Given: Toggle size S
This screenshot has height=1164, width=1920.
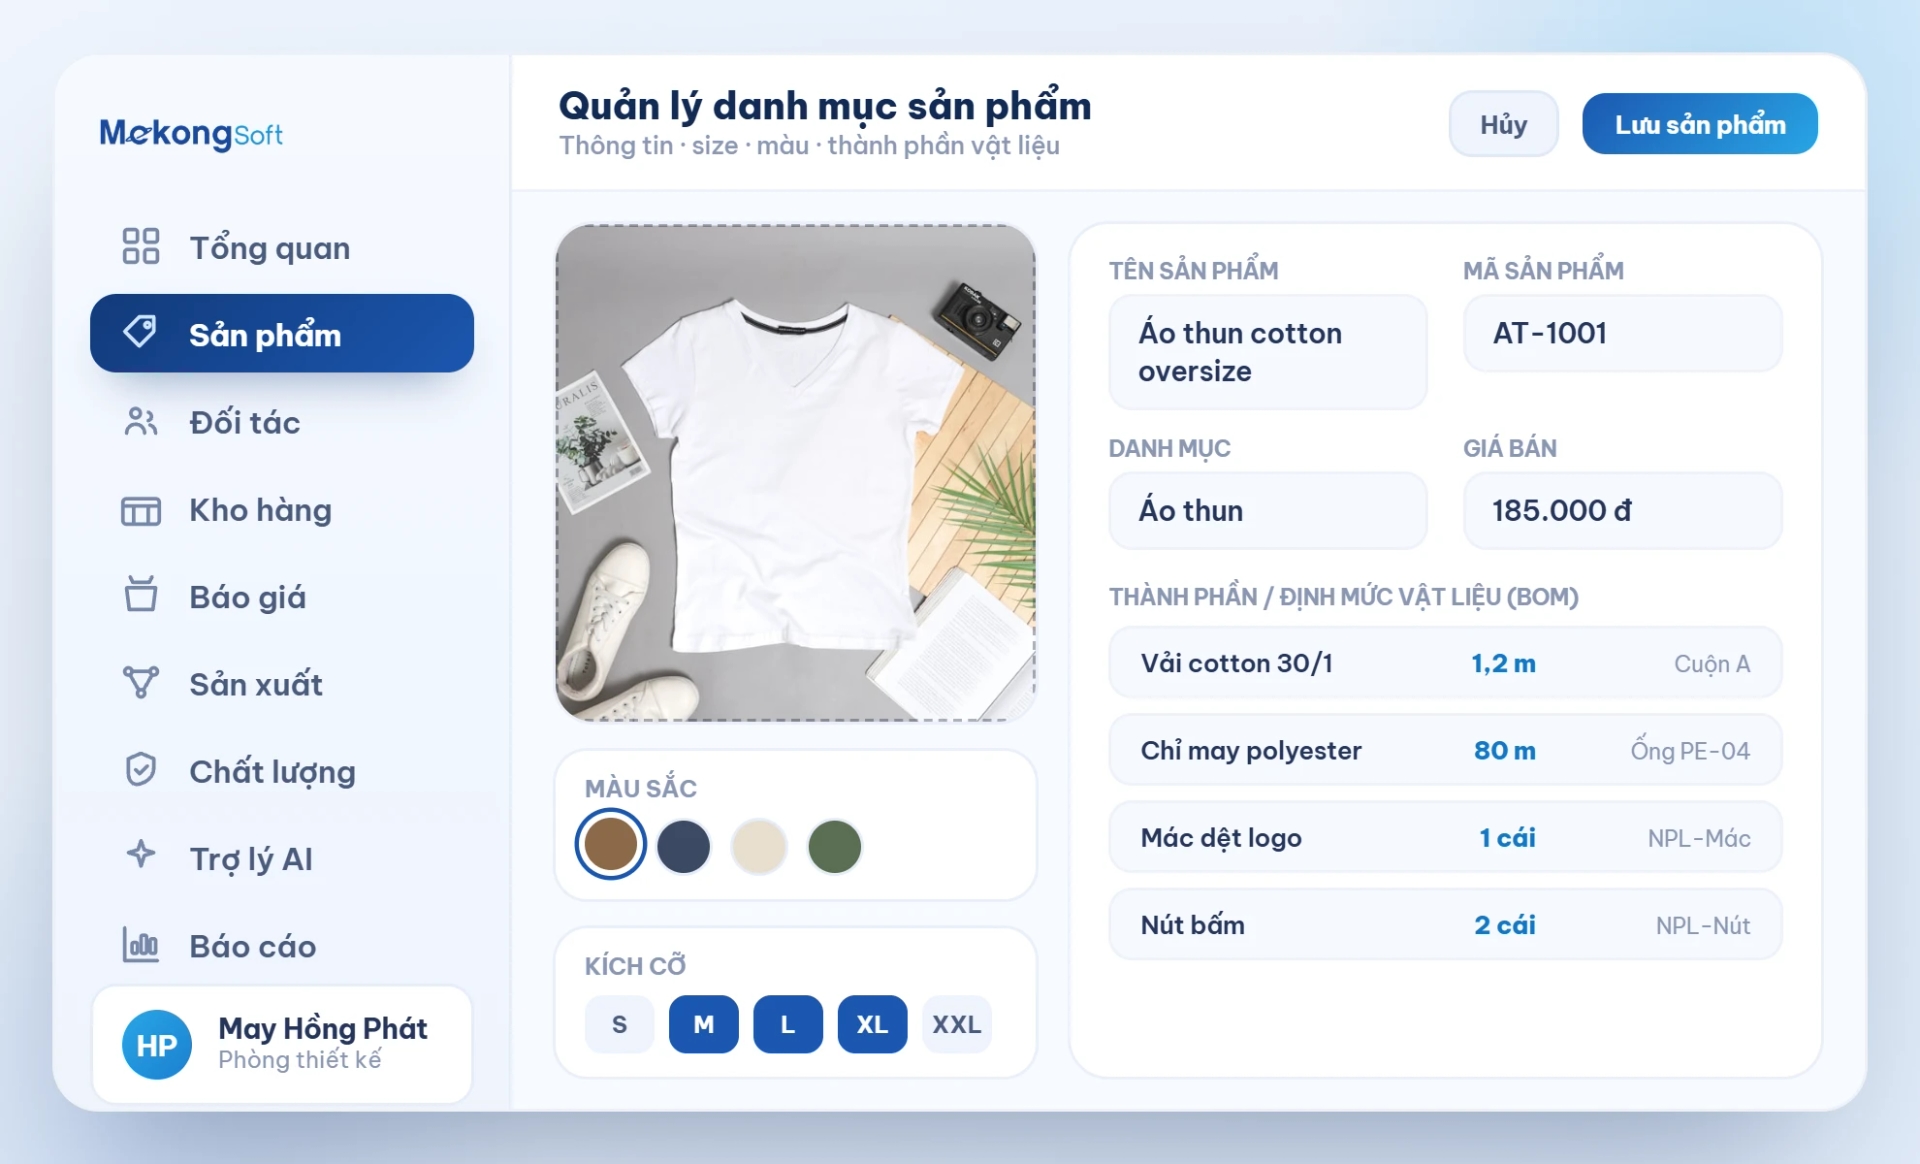Looking at the screenshot, I should (x=619, y=1024).
